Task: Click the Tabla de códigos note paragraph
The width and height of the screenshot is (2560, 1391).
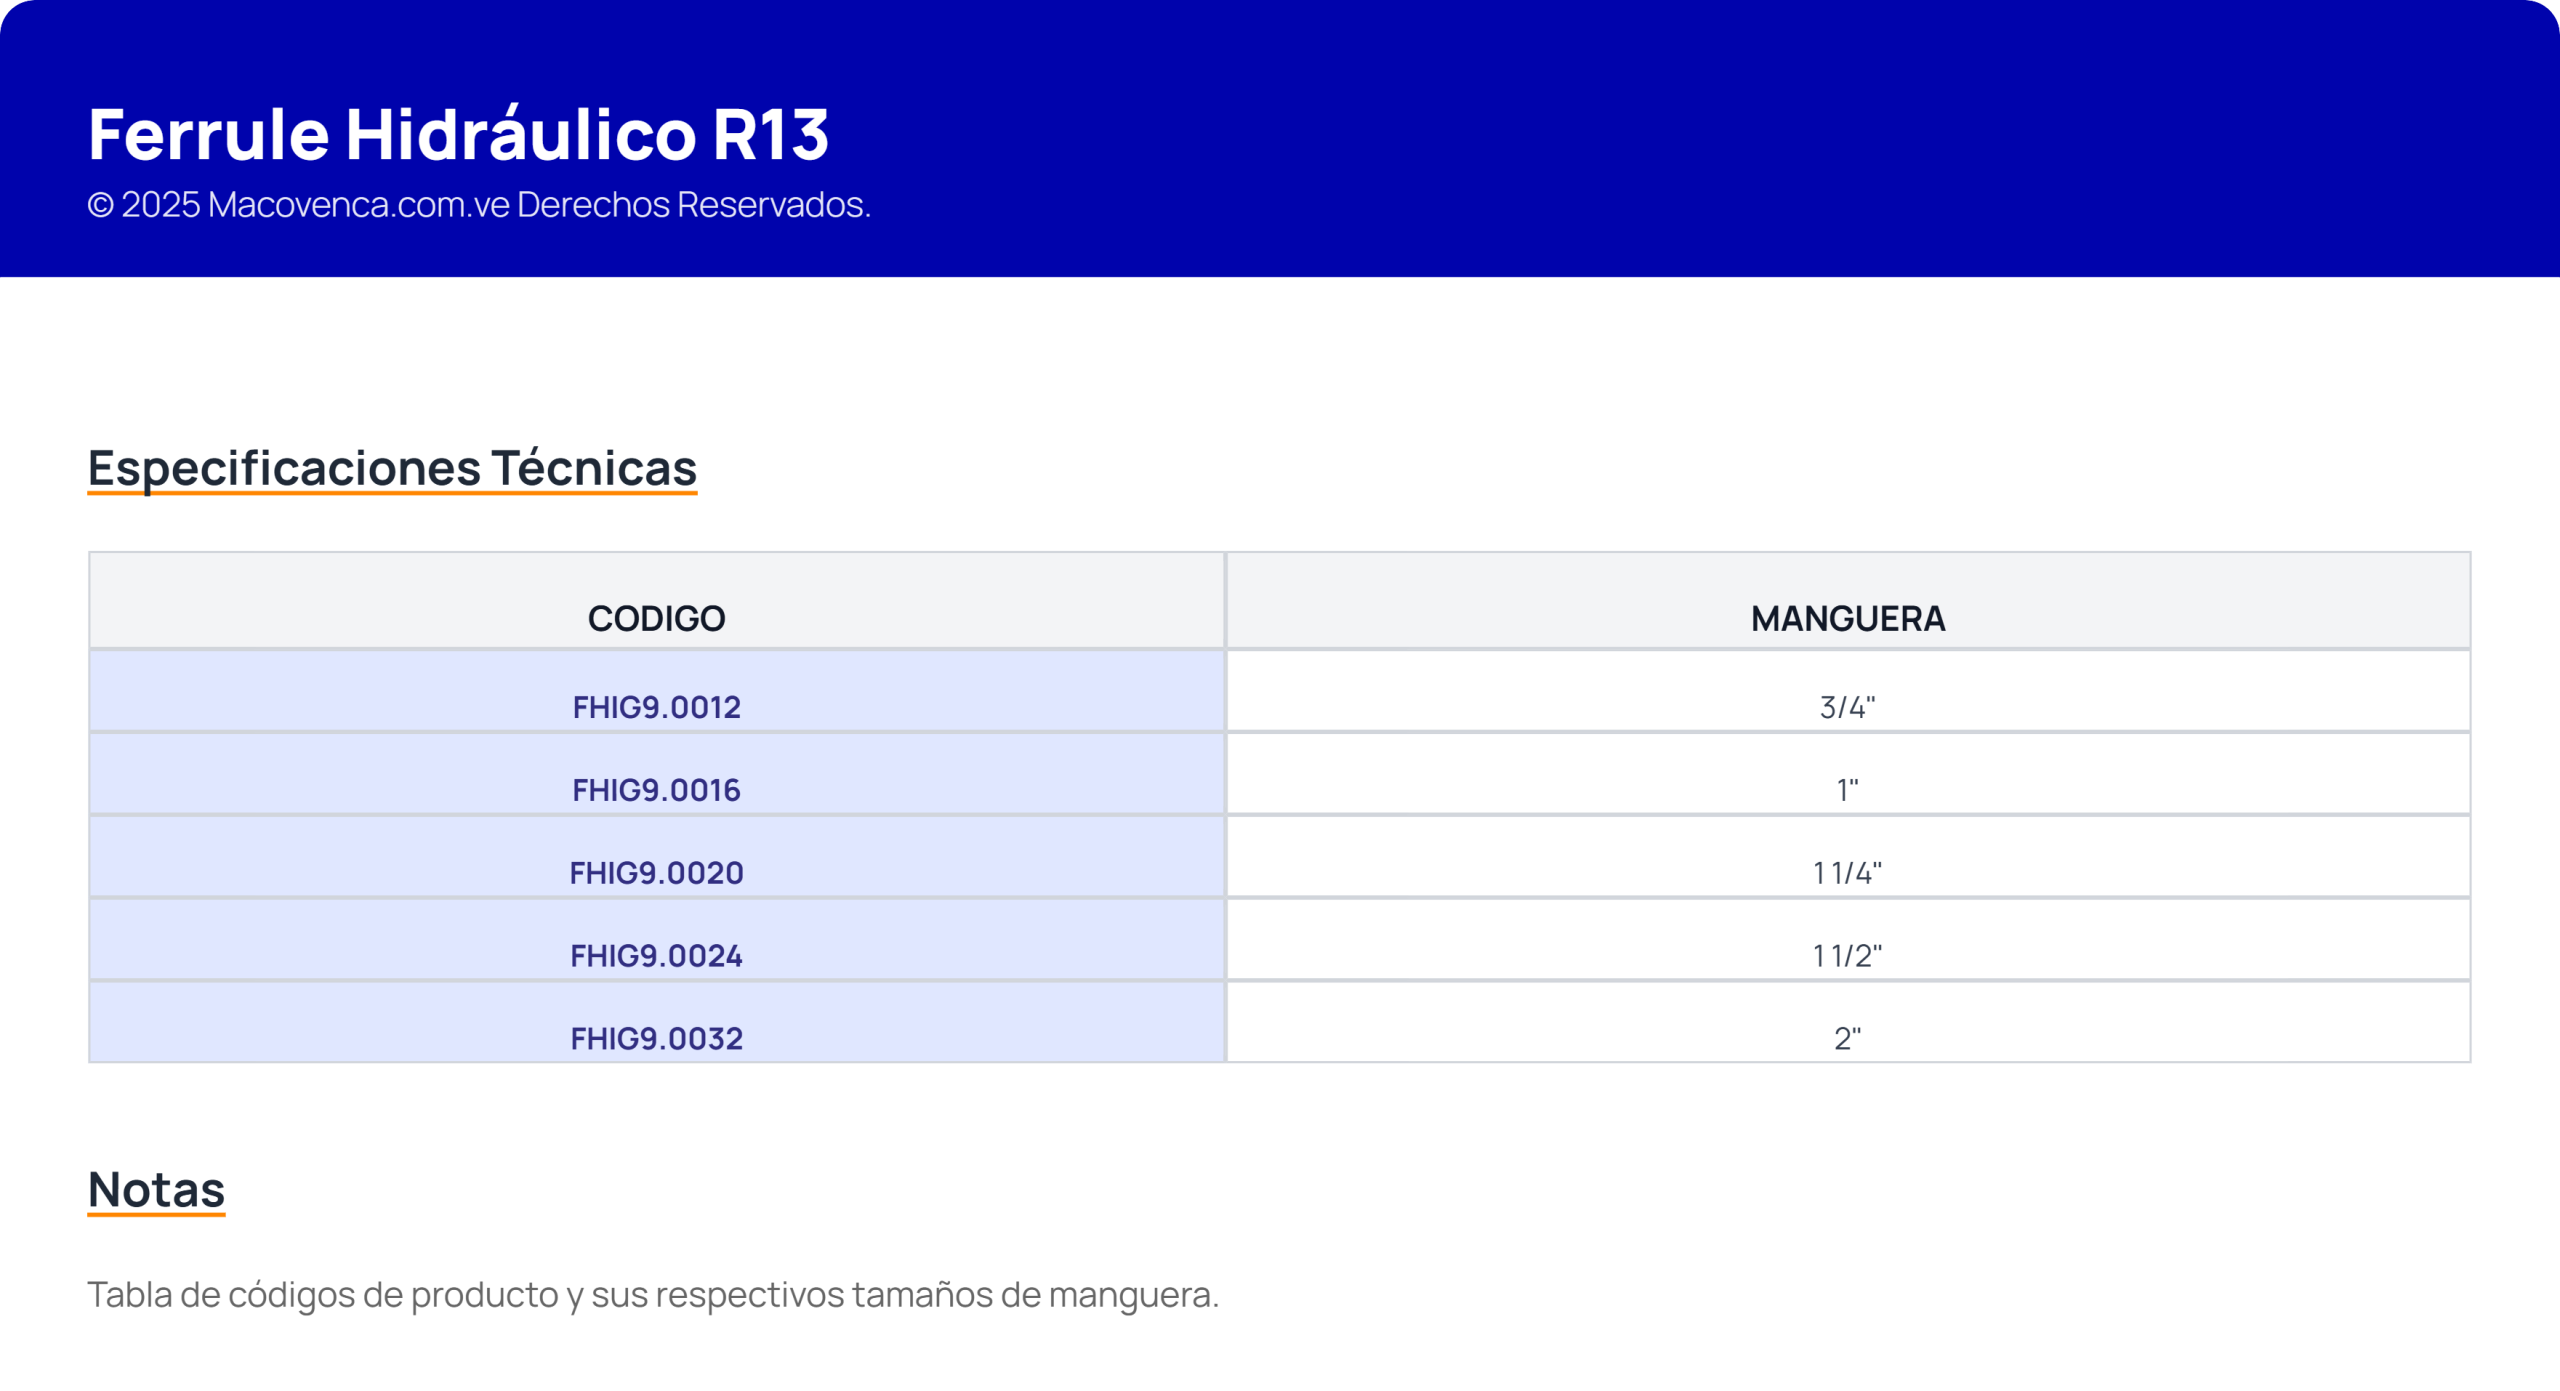Action: 652,1295
